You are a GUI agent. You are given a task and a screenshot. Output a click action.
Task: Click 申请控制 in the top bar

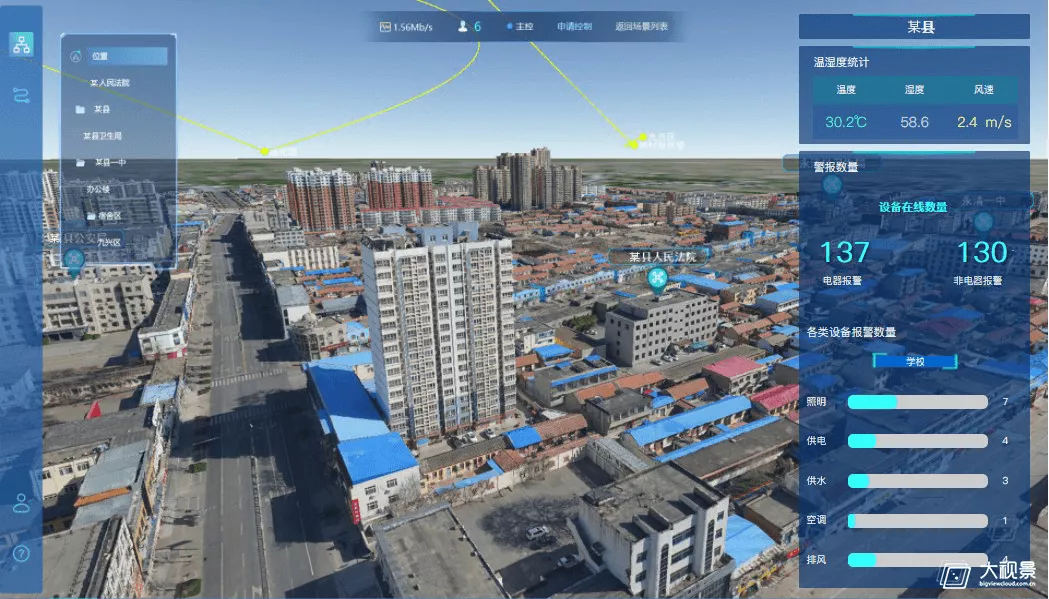[574, 27]
